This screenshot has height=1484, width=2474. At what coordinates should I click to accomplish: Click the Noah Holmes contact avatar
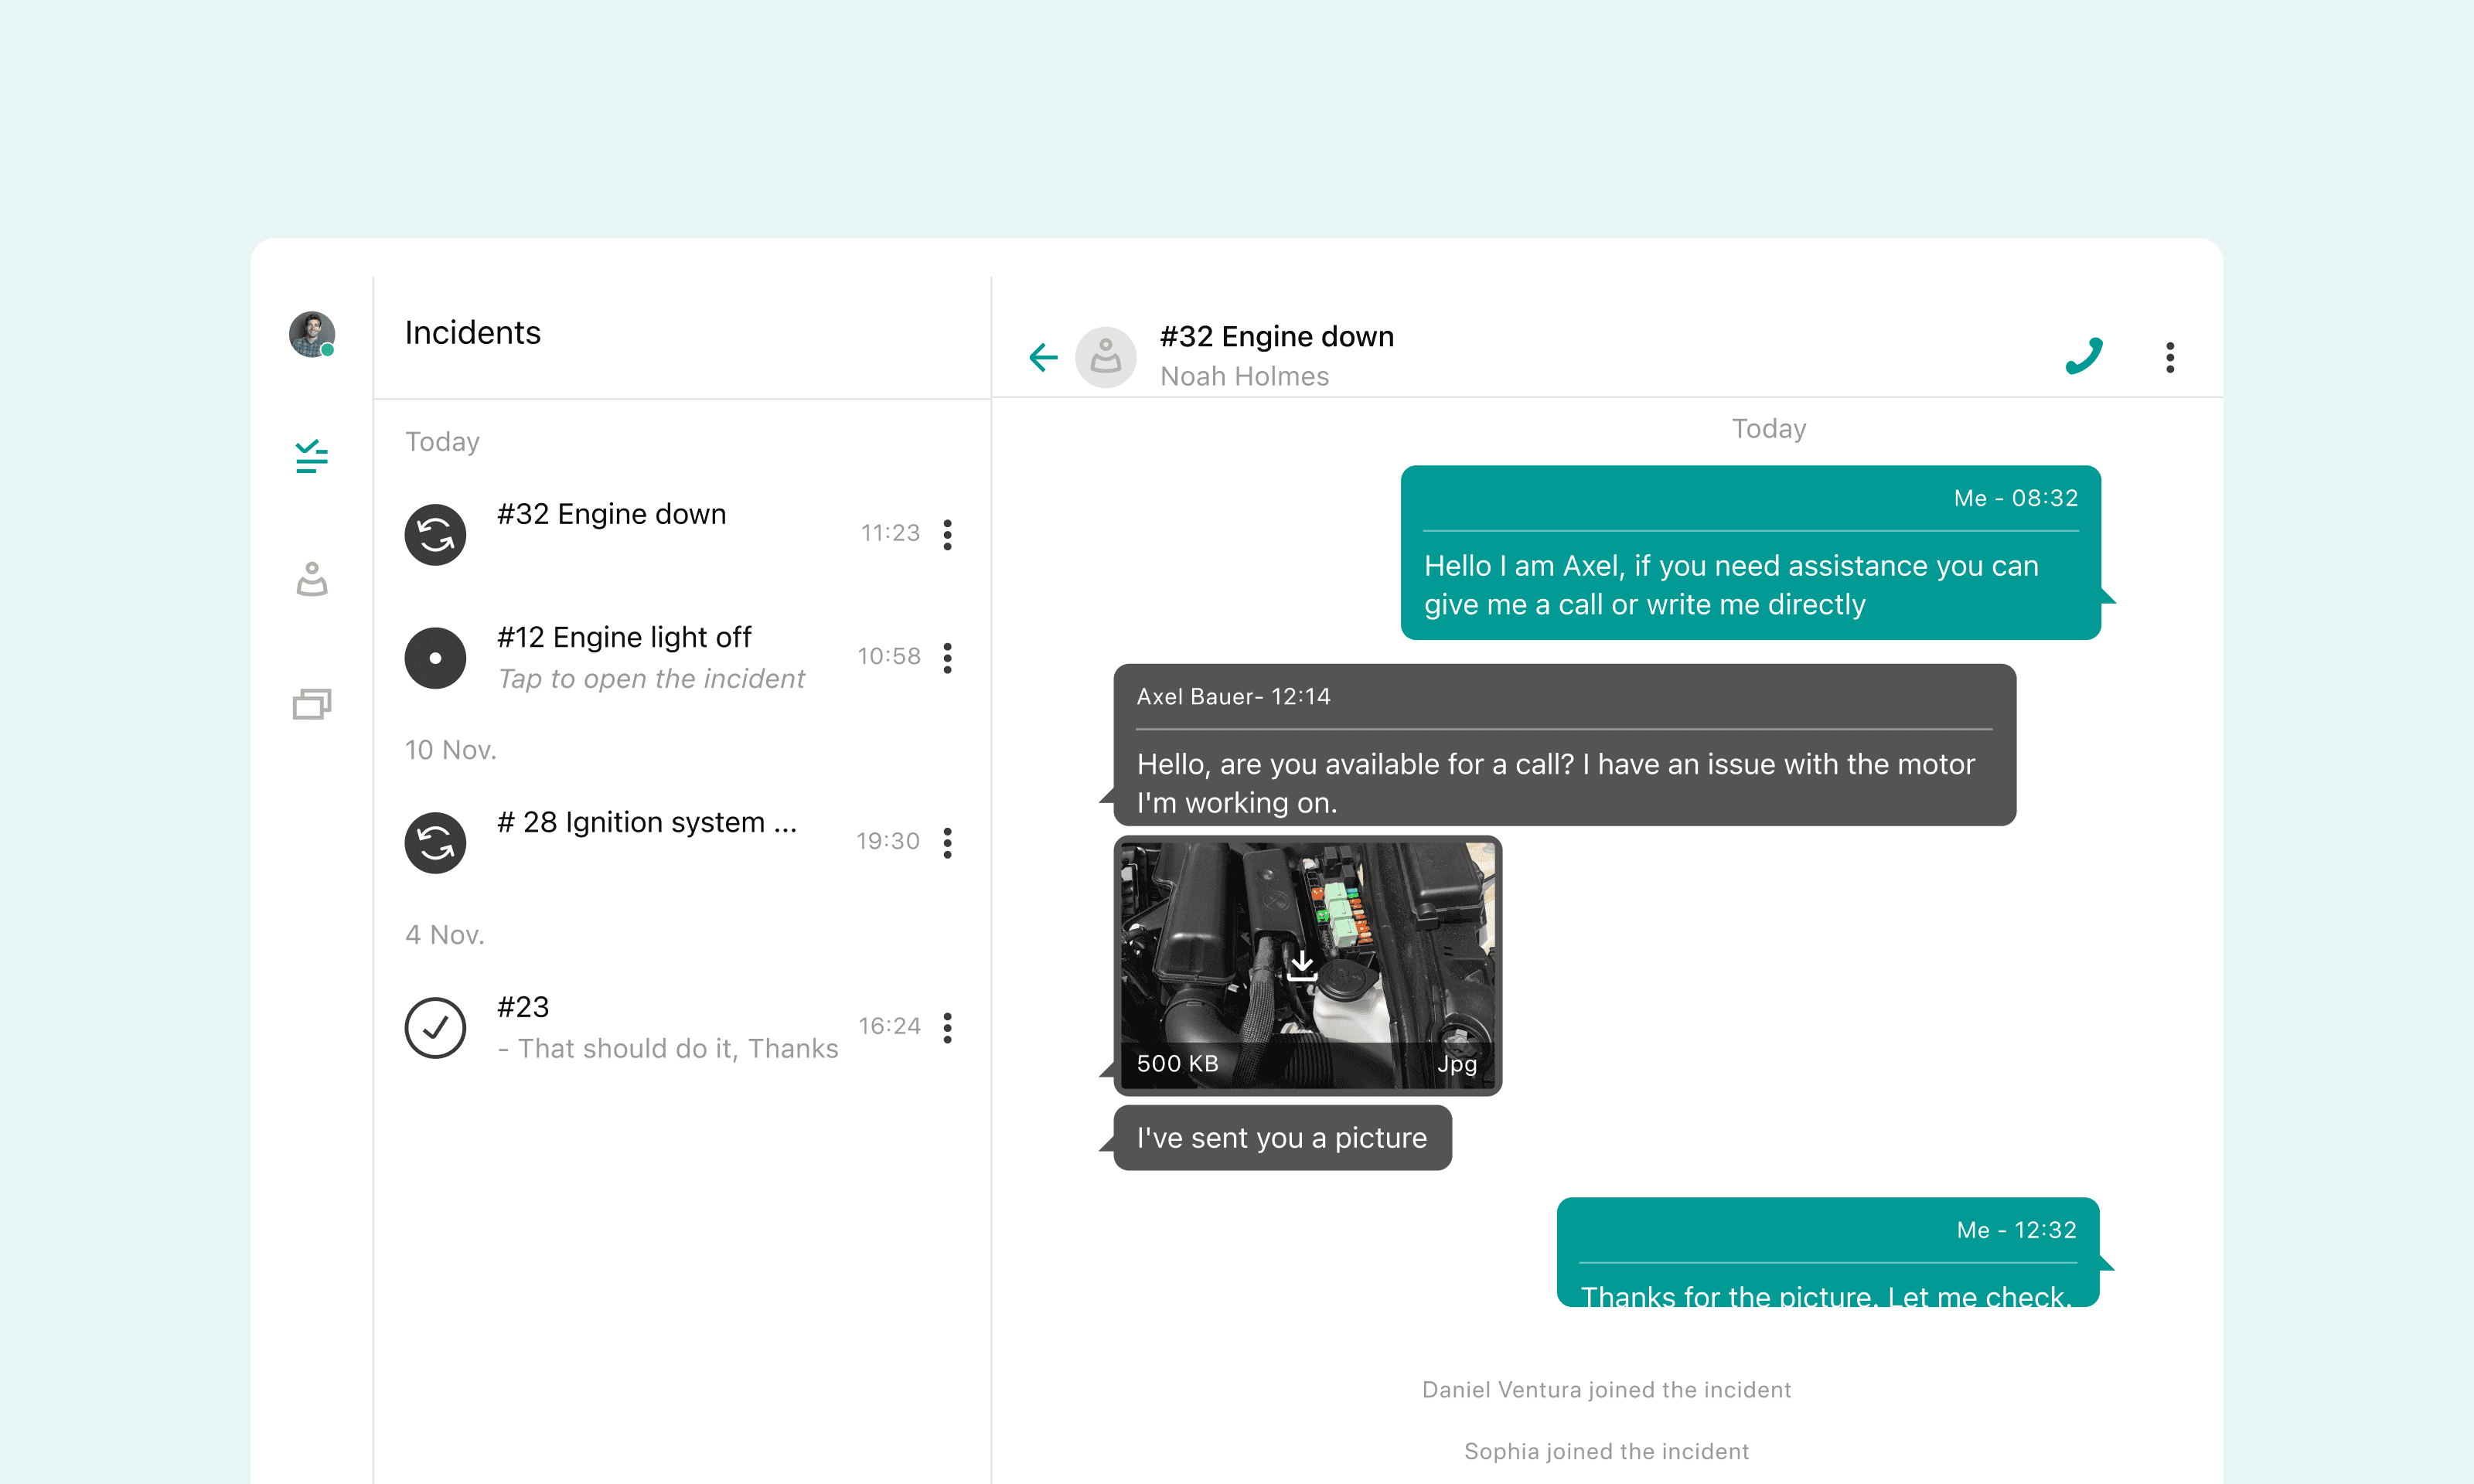1105,357
